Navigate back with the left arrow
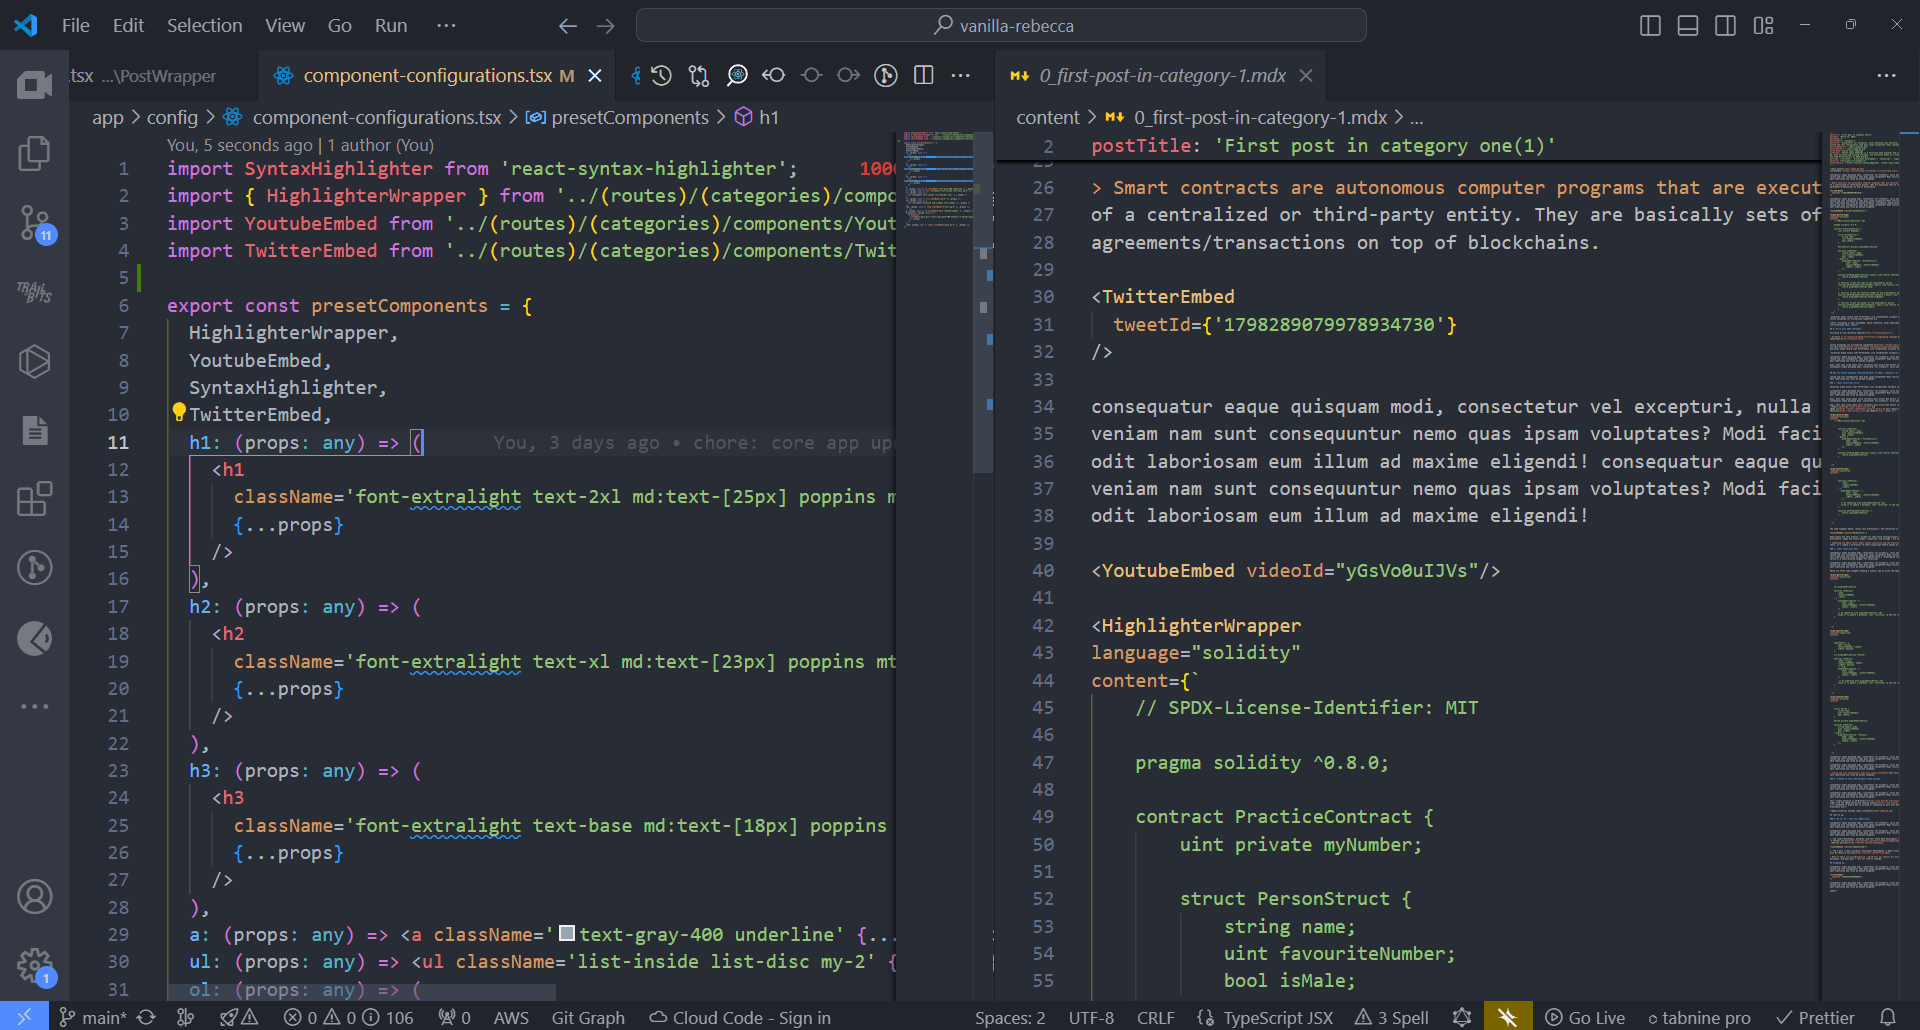 click(568, 26)
